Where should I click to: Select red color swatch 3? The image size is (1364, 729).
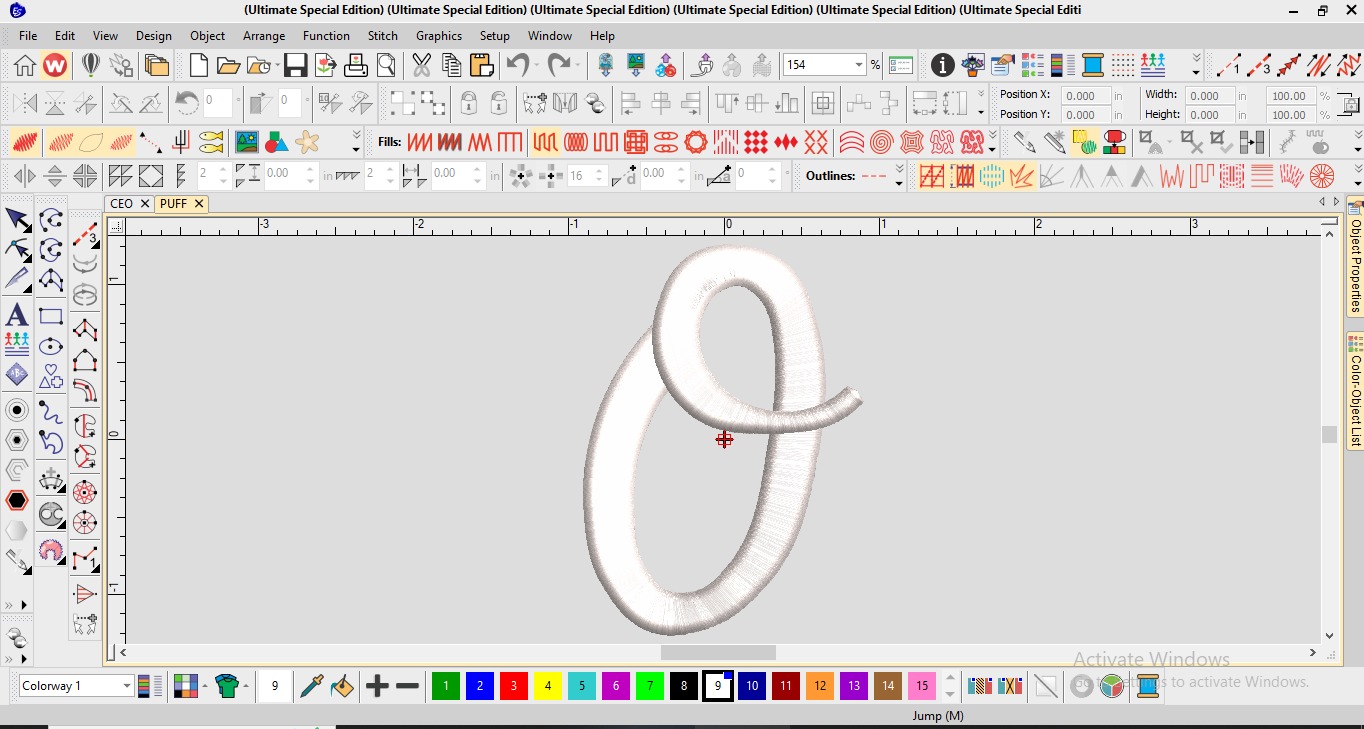coord(514,686)
